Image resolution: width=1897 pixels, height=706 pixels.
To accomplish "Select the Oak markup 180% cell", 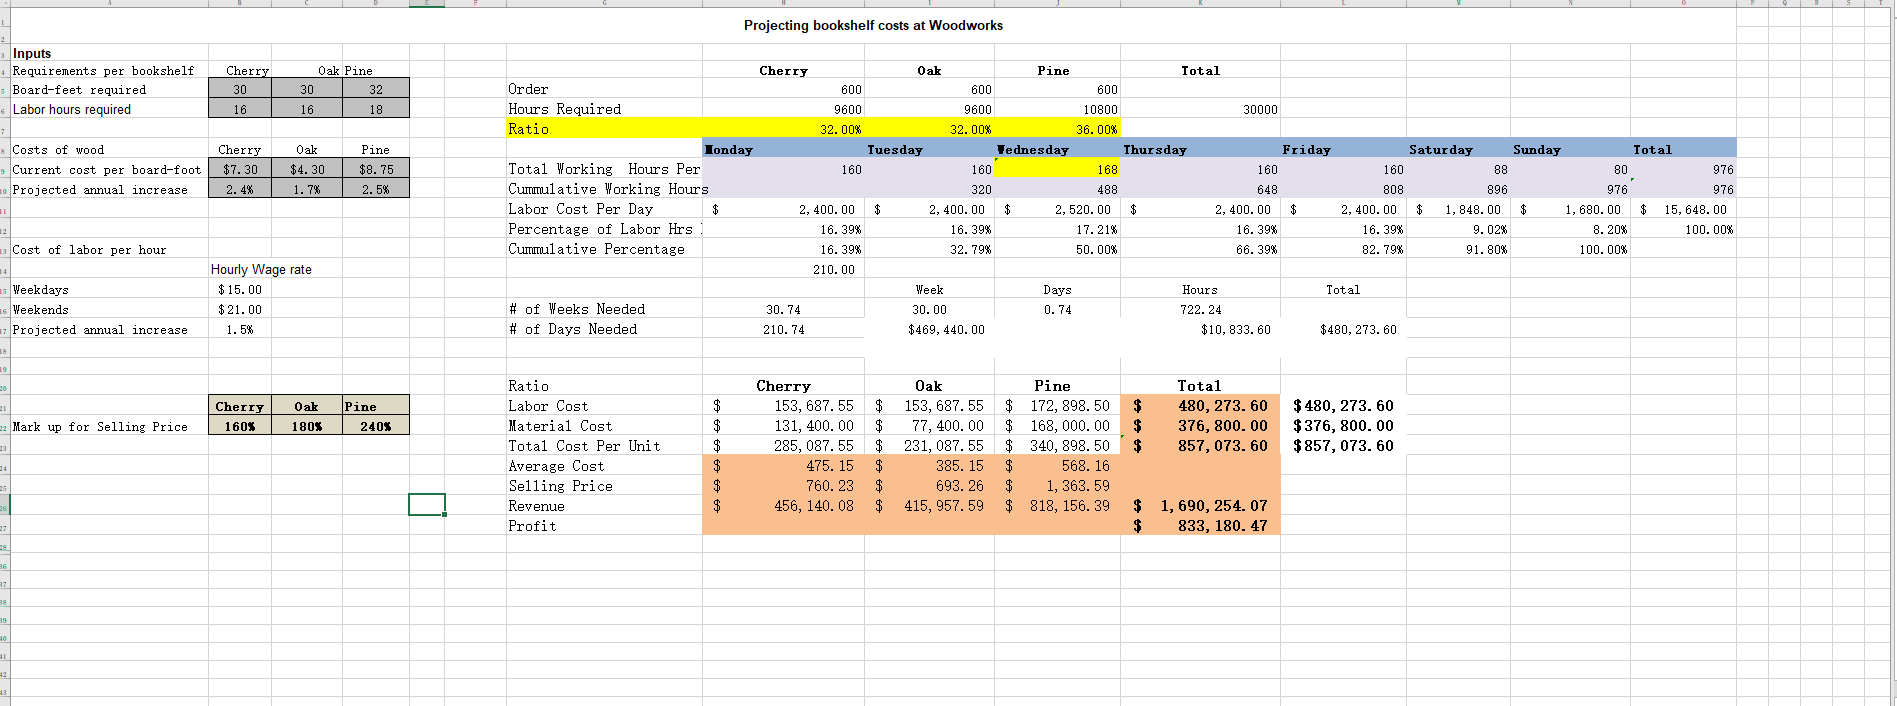I will click(307, 426).
